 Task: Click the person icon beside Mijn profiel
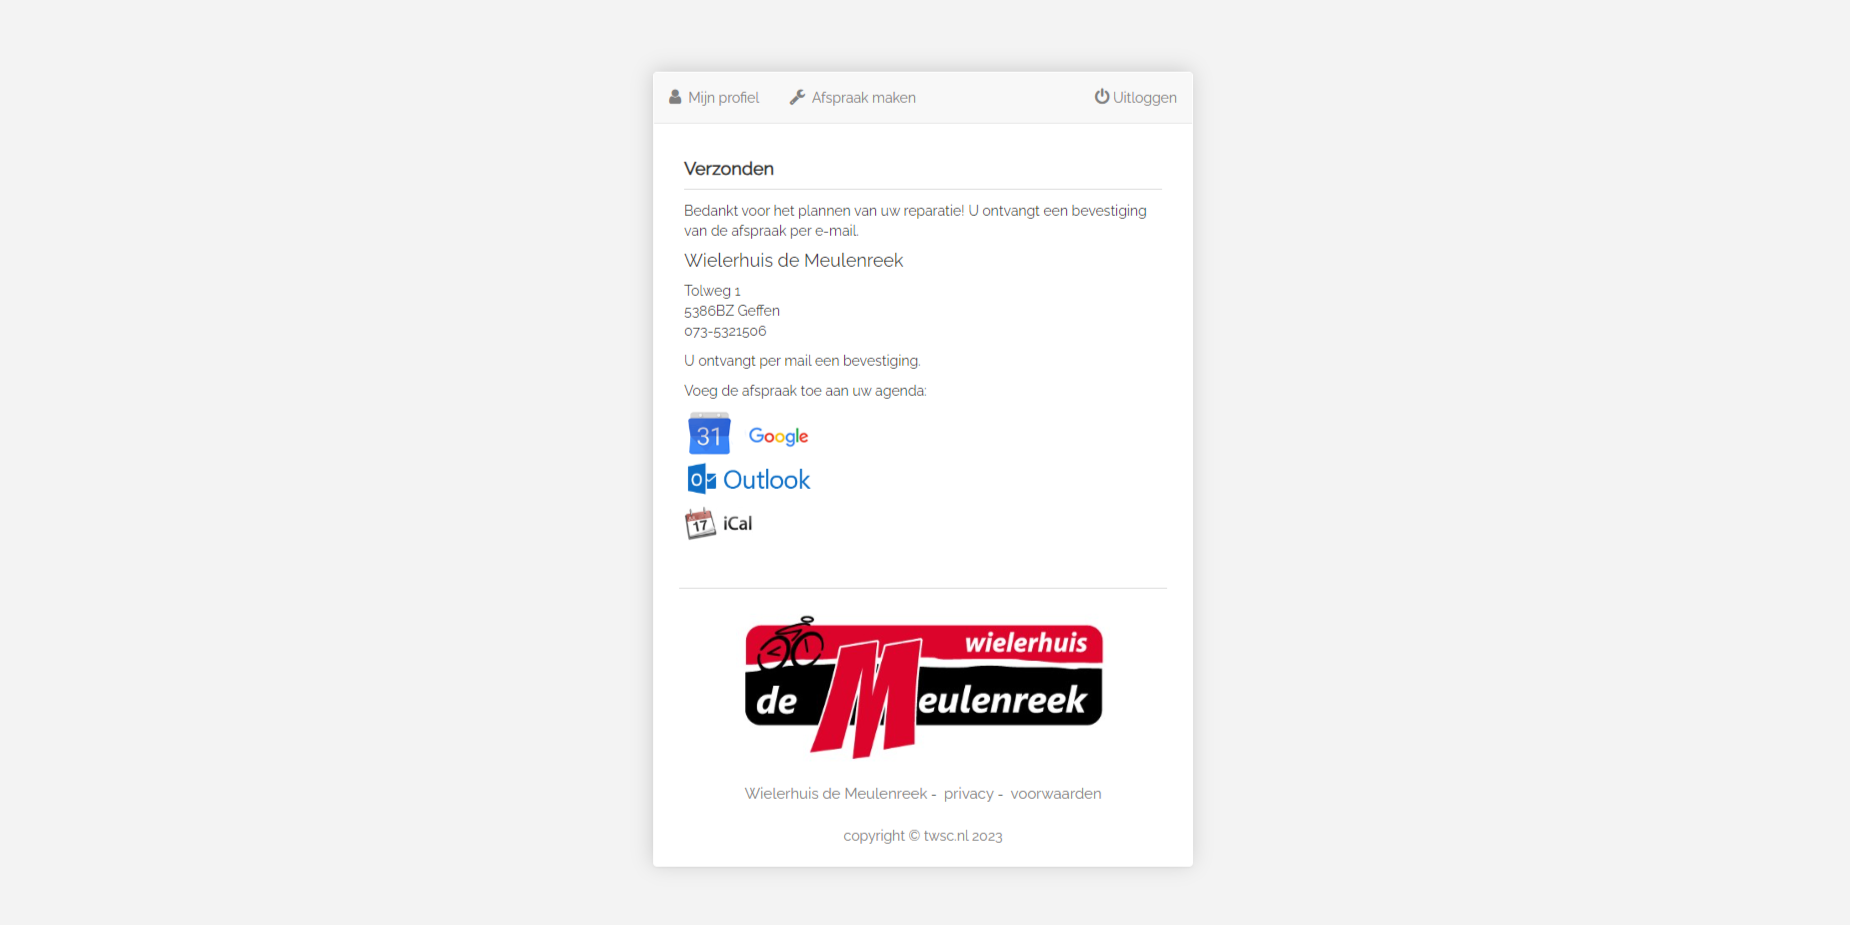[x=675, y=97]
